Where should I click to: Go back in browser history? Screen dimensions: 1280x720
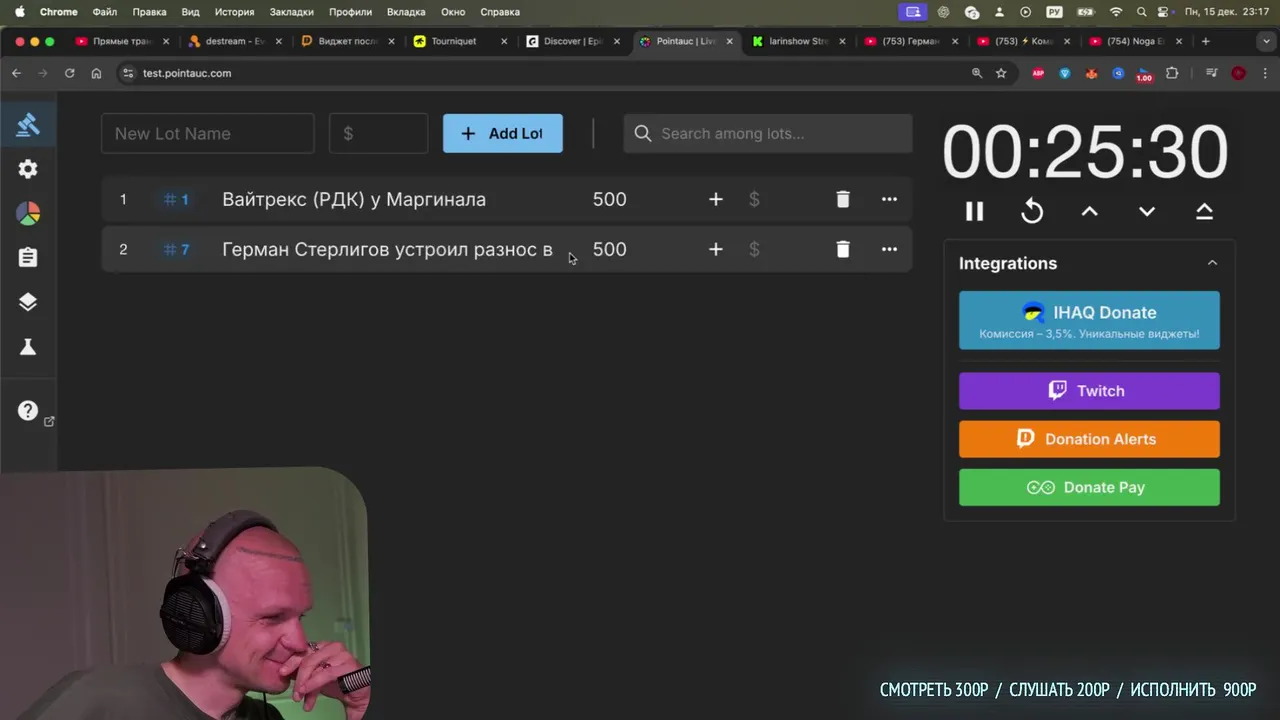pos(16,73)
